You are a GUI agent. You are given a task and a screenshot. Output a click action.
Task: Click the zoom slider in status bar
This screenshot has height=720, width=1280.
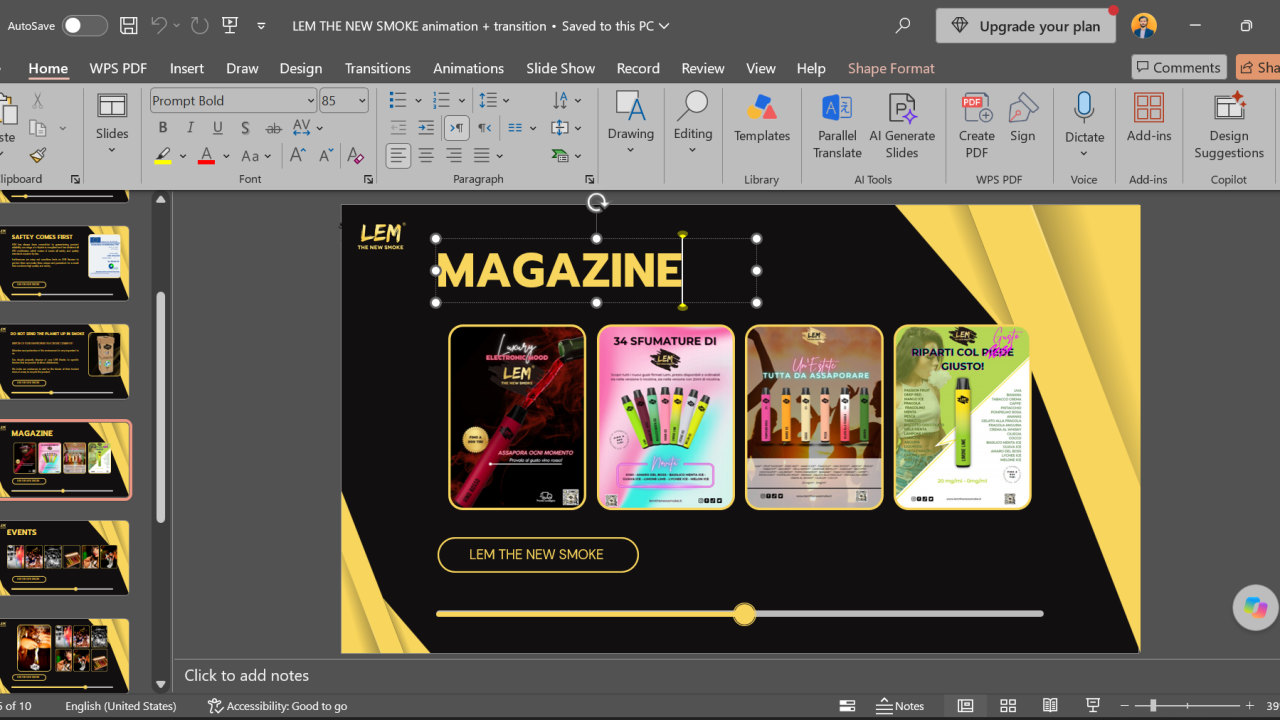pyautogui.click(x=1187, y=706)
